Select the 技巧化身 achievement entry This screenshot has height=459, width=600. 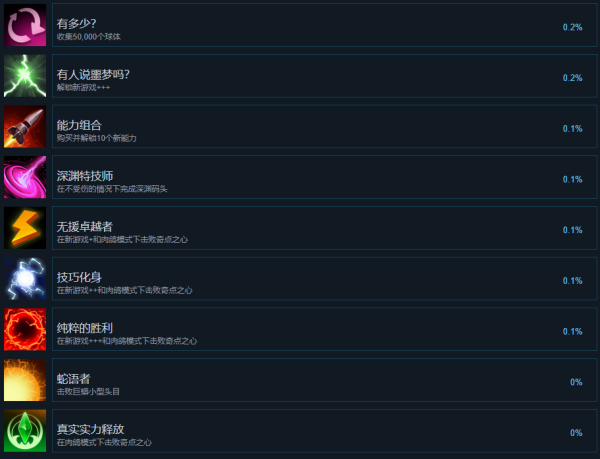pos(324,278)
